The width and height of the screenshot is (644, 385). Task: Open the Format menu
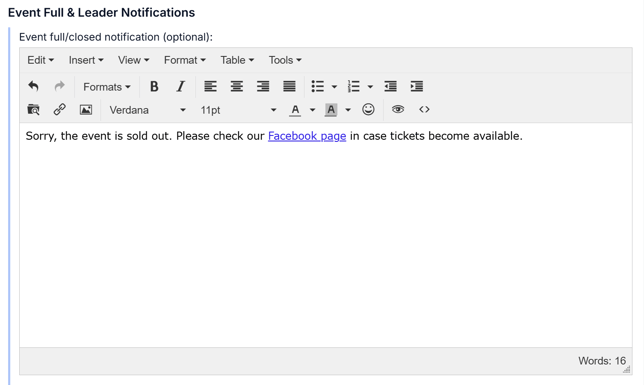(184, 60)
